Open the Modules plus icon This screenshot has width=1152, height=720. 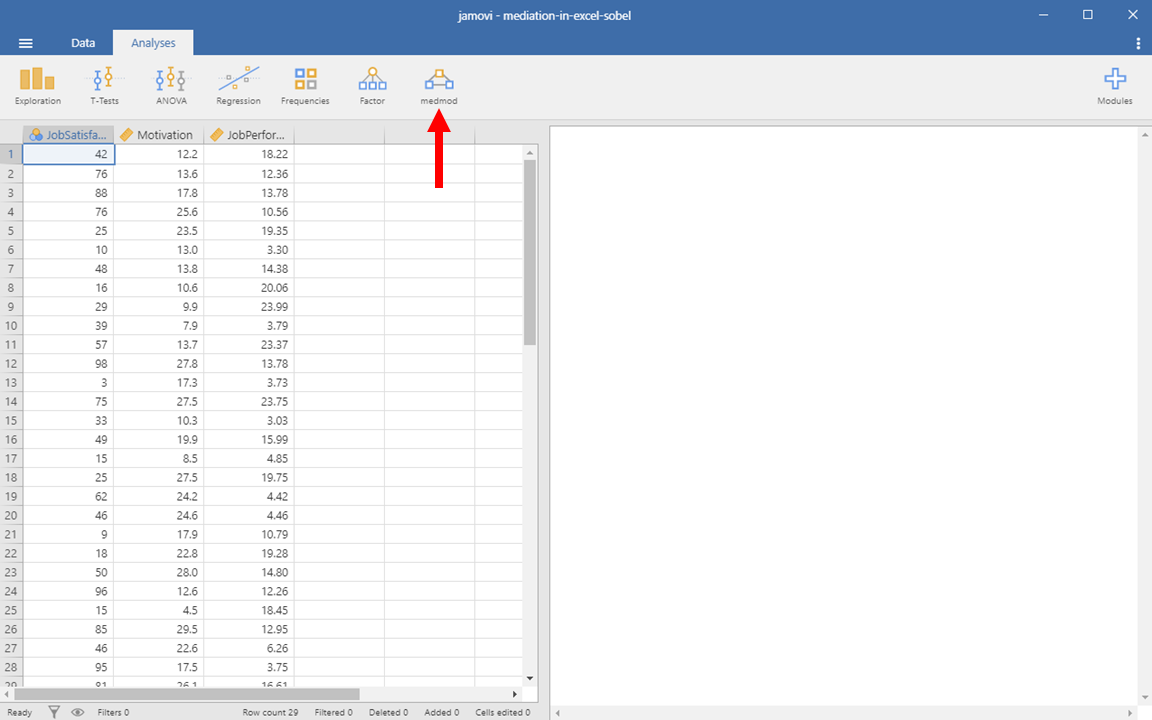tap(1114, 86)
